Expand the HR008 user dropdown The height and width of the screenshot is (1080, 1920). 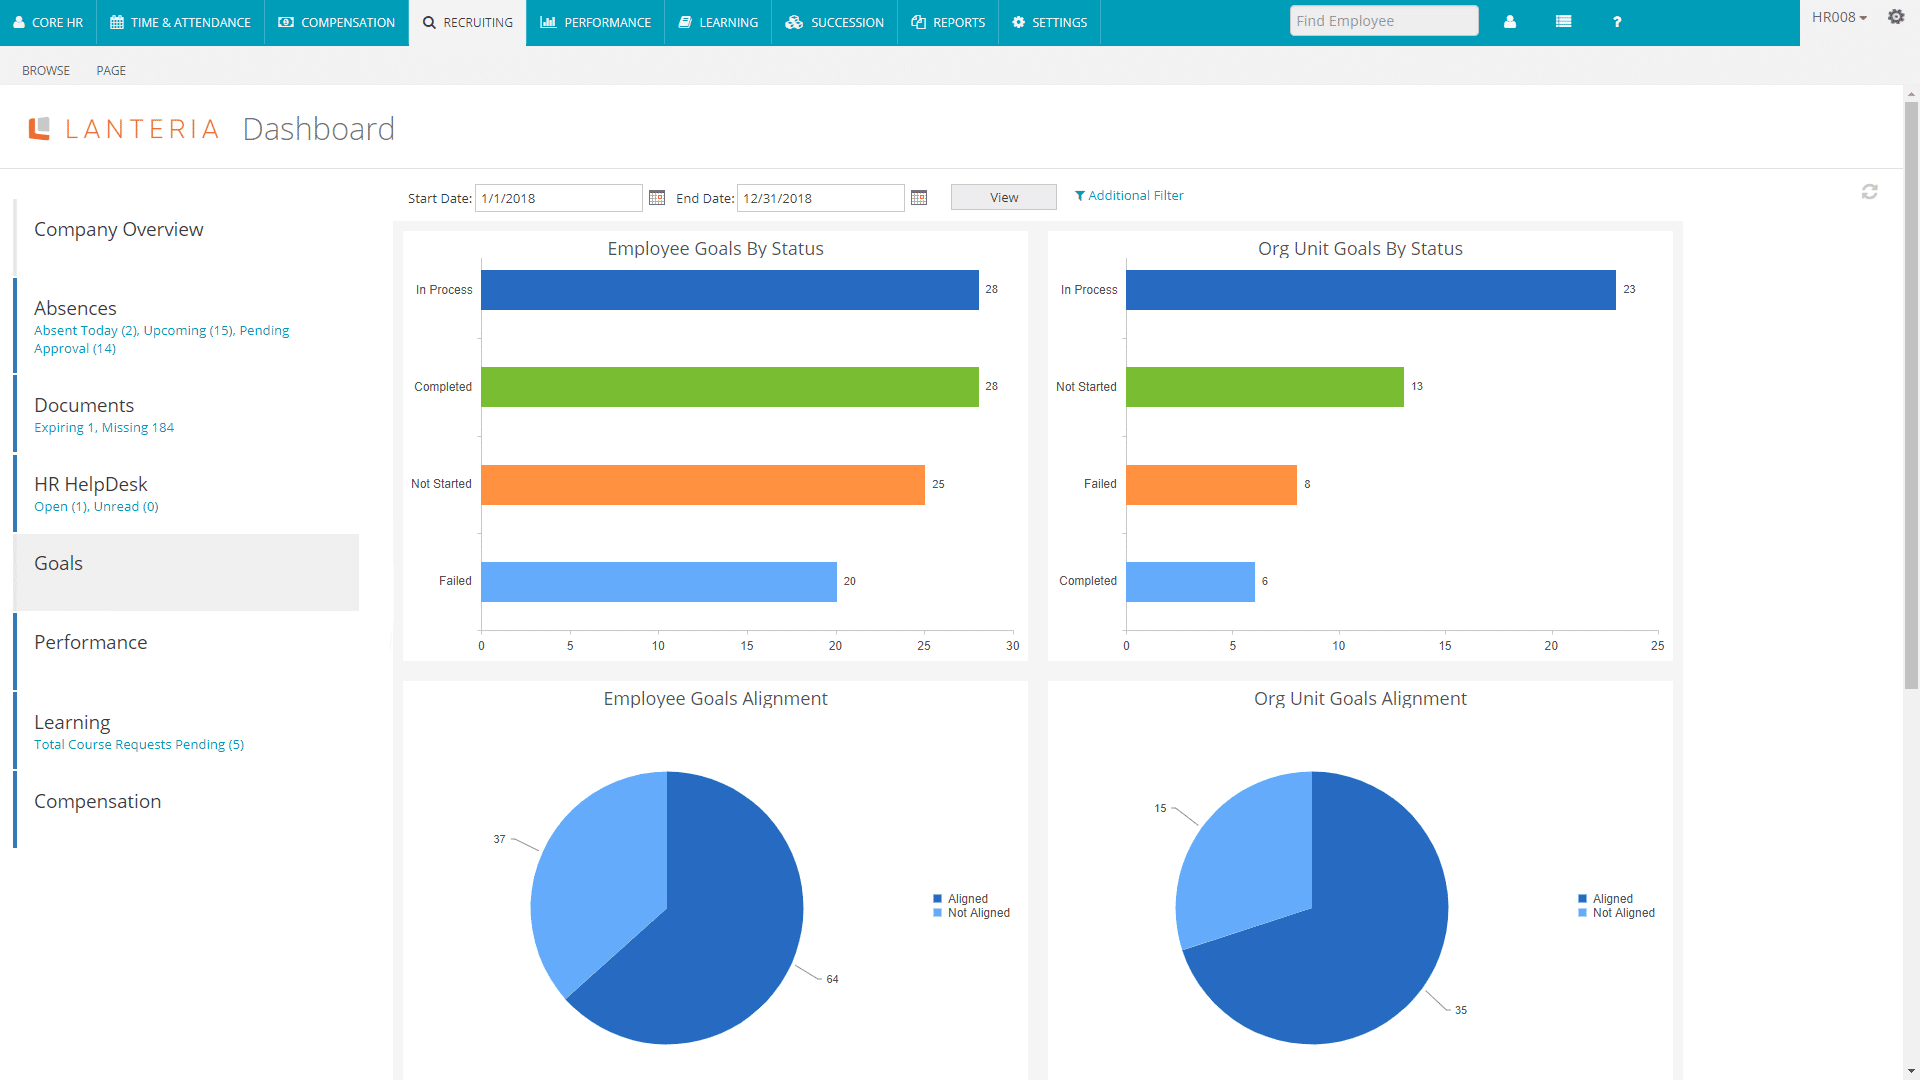point(1839,17)
